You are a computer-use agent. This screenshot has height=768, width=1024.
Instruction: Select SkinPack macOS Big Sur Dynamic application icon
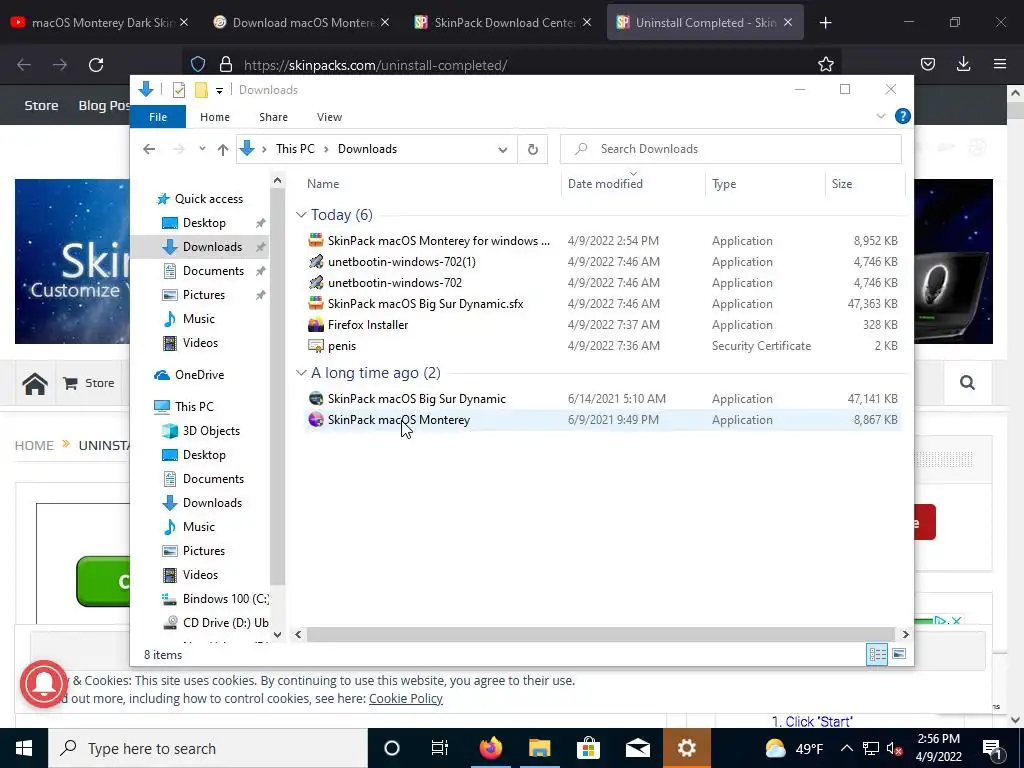316,398
